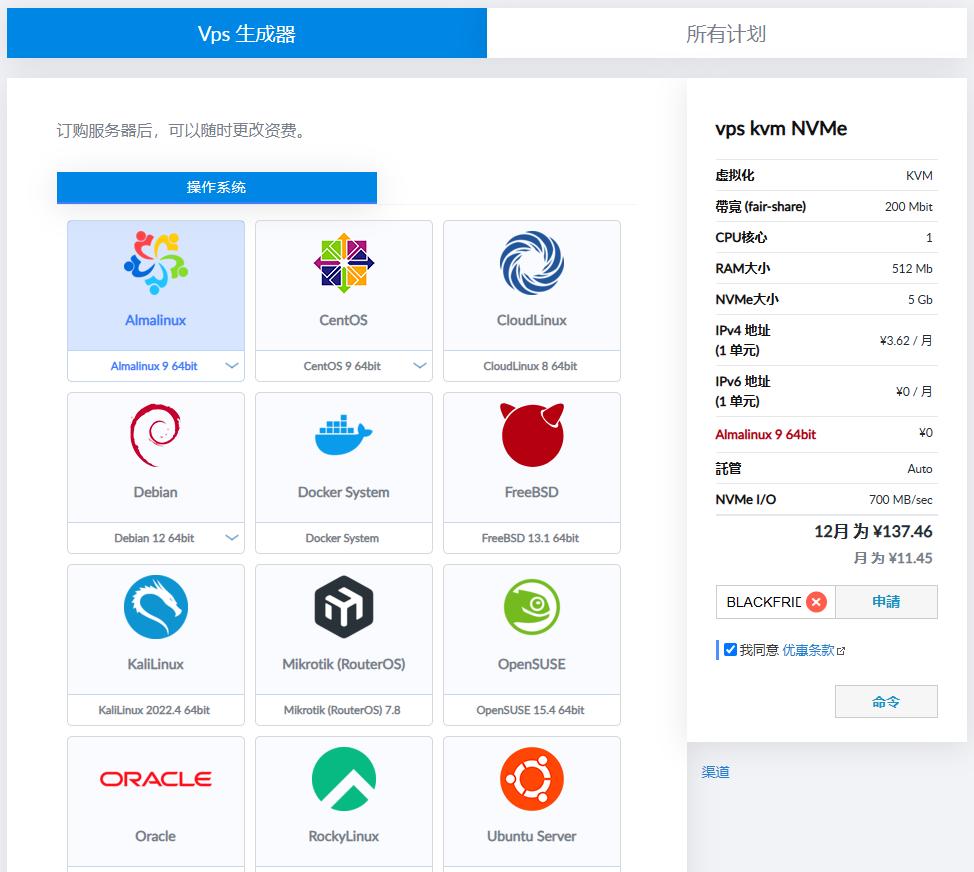Uncheck the 我同意 terms checkbox
Screen dimensions: 974x872
click(730, 650)
